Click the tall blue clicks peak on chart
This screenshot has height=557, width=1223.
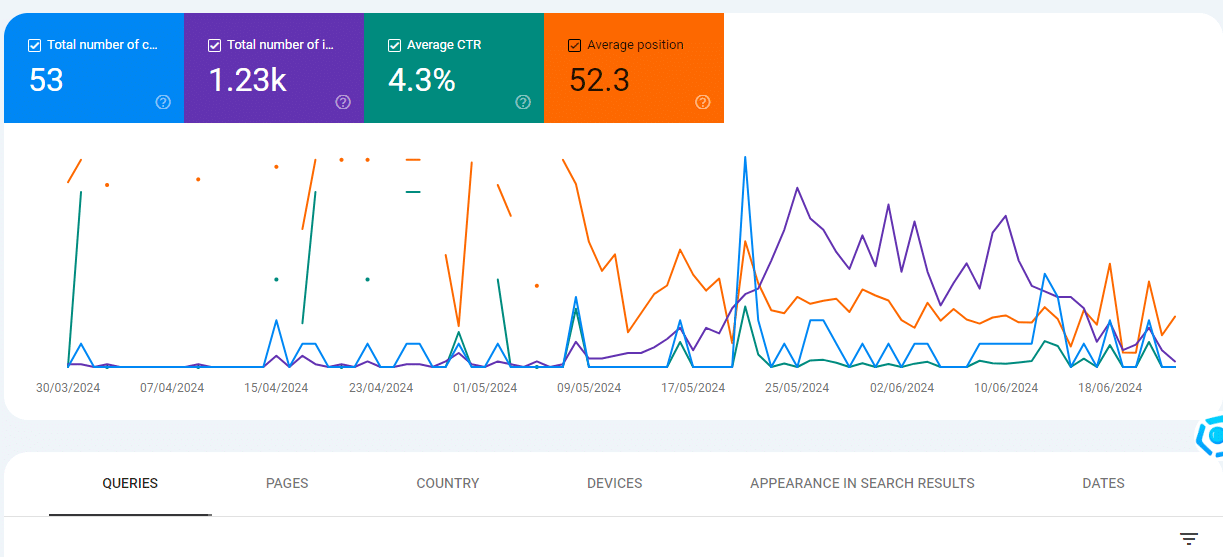tap(745, 158)
